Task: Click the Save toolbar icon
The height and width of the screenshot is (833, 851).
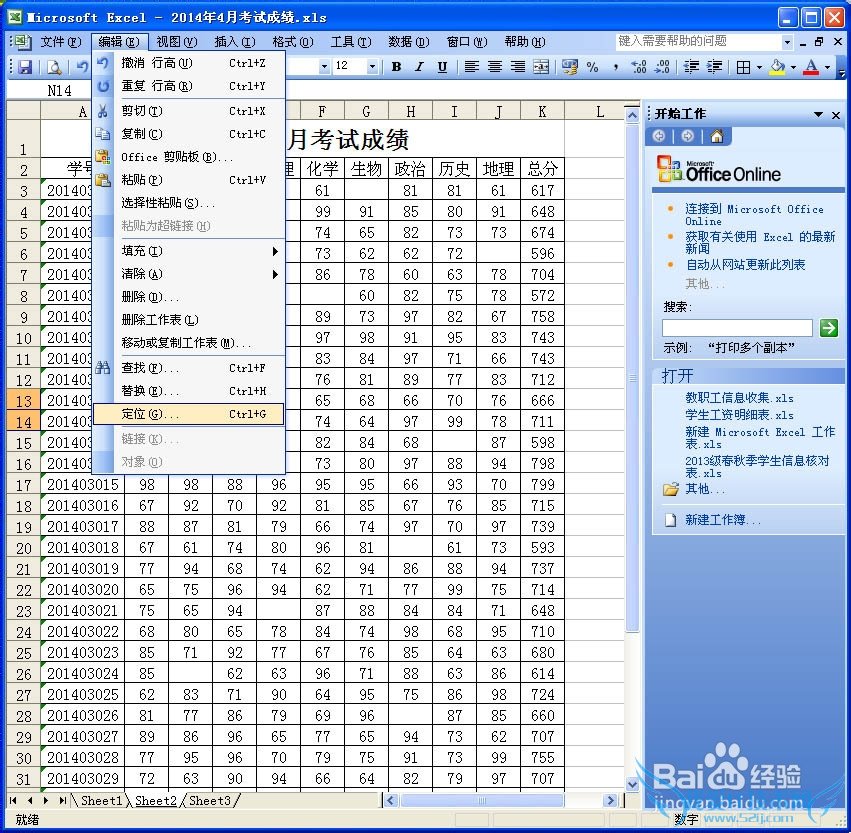Action: (25, 67)
